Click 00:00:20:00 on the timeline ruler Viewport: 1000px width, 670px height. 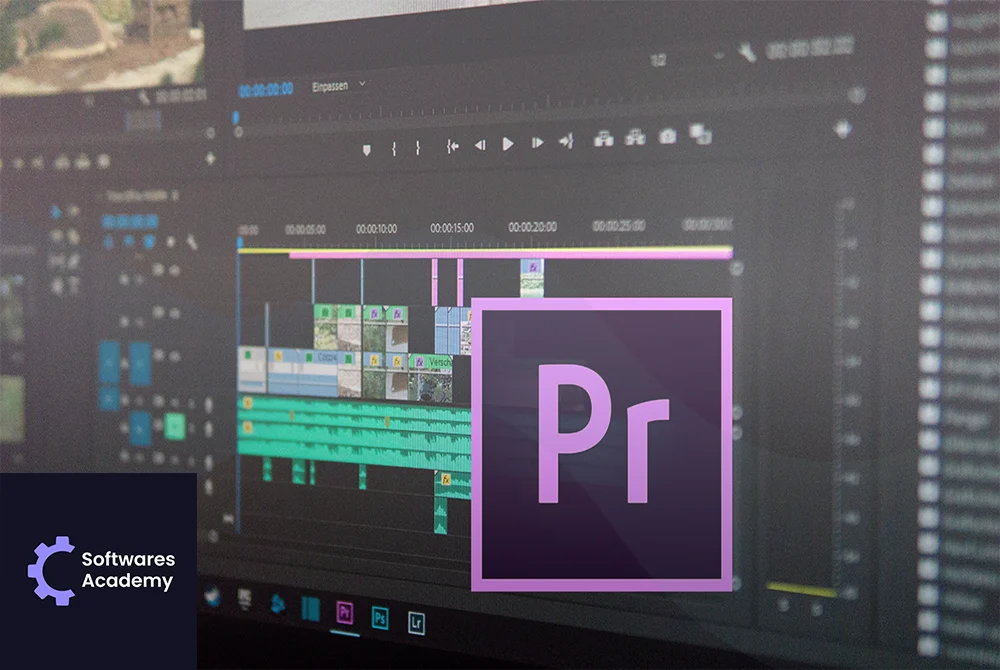(x=533, y=226)
